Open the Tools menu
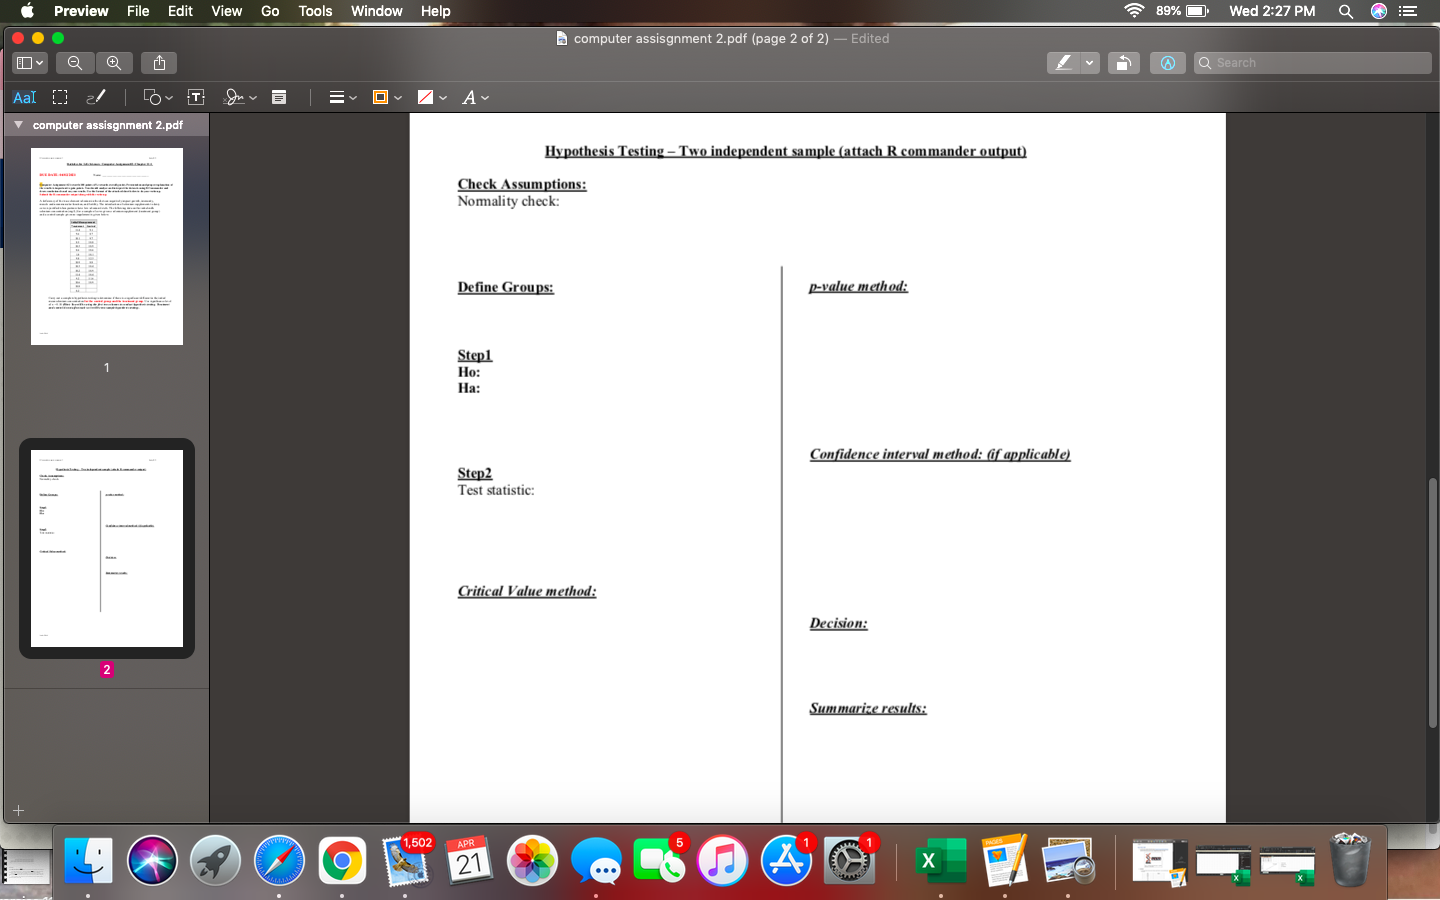 [x=314, y=11]
